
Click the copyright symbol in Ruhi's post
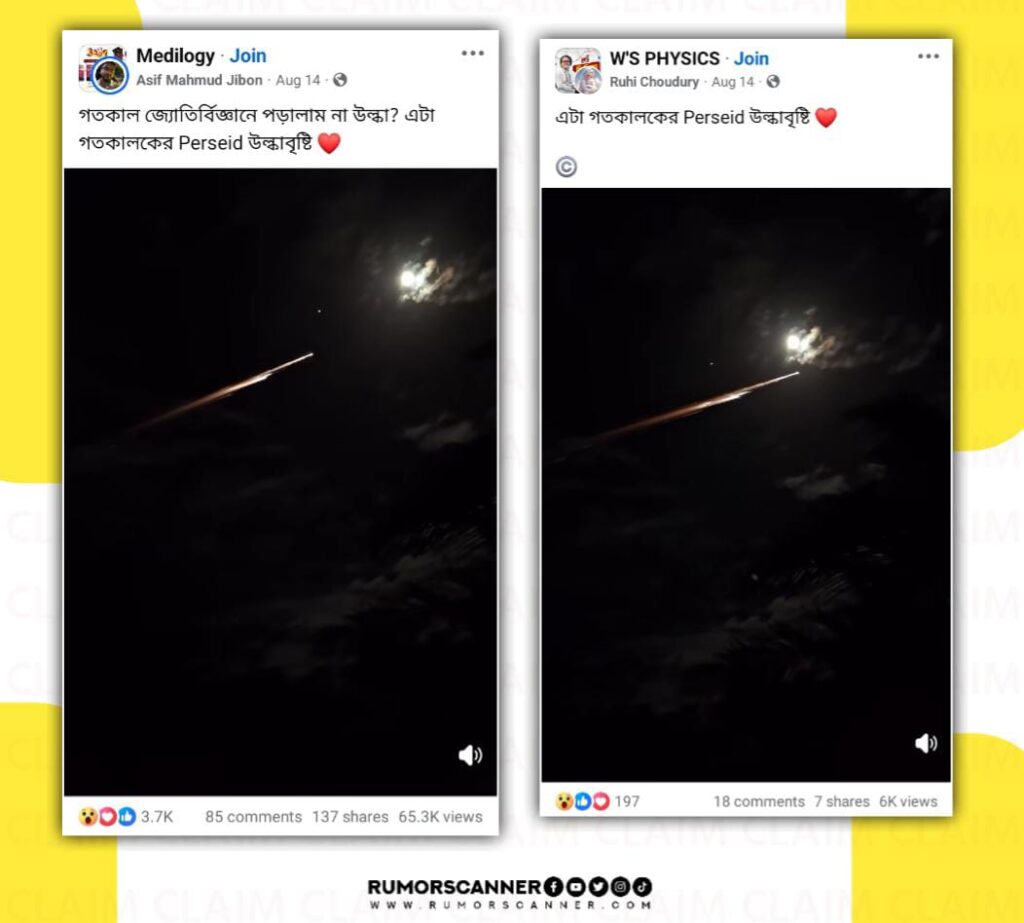click(566, 167)
